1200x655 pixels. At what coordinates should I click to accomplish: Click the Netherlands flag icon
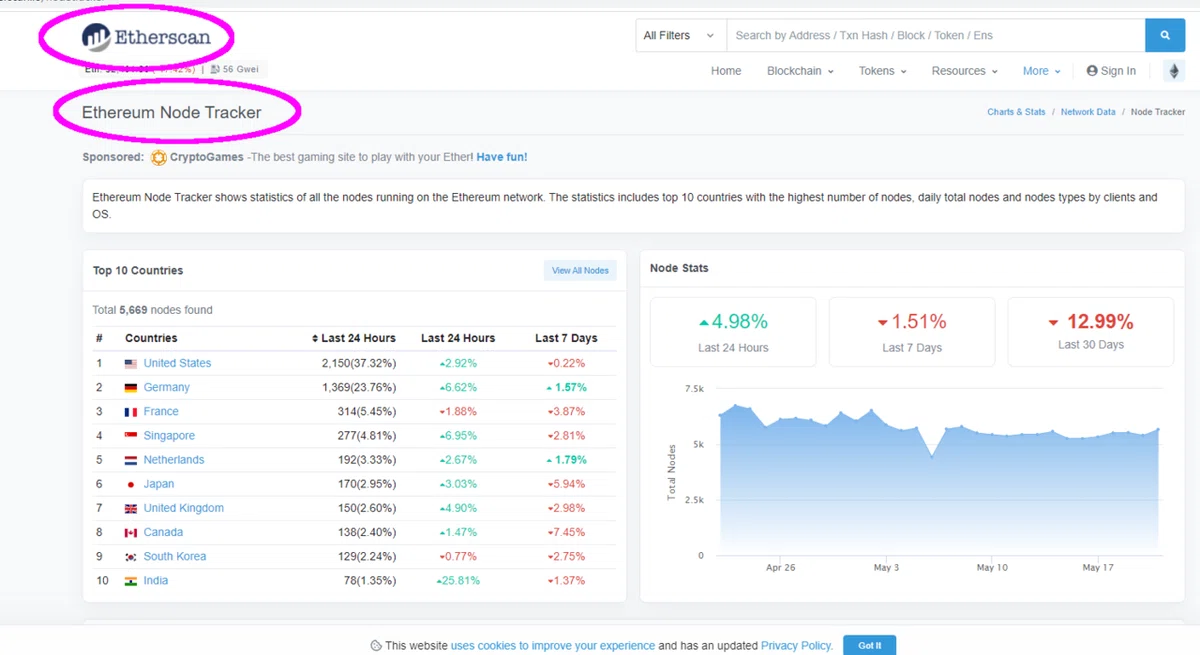(x=131, y=460)
